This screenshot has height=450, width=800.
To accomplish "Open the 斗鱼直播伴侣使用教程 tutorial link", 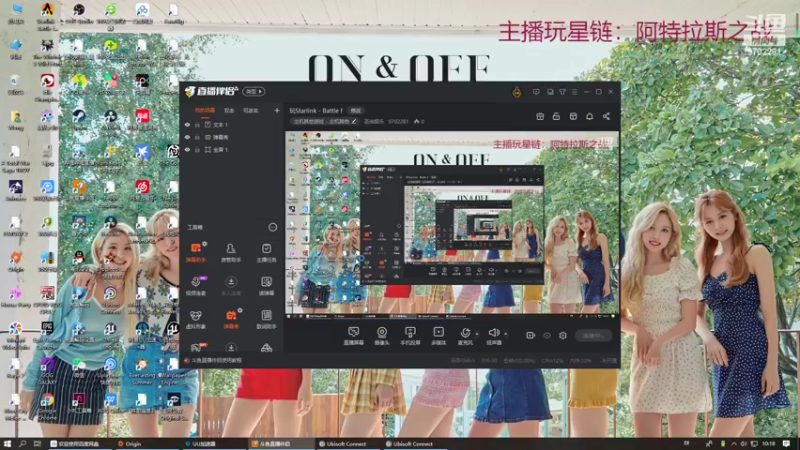I will pyautogui.click(x=216, y=360).
